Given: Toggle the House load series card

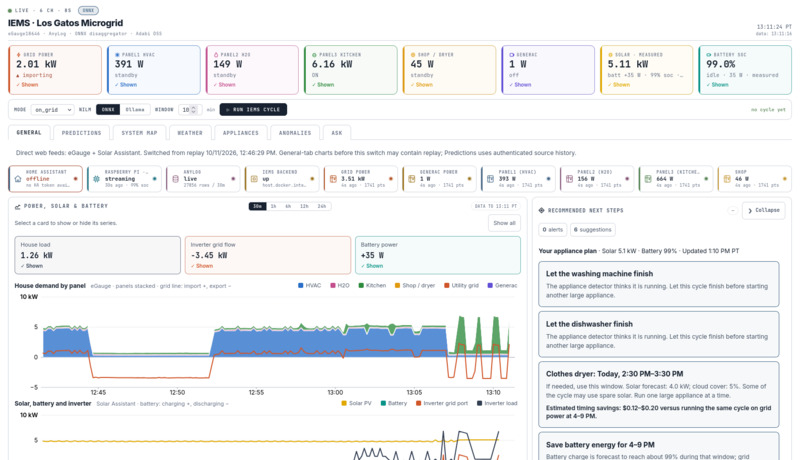Looking at the screenshot, I should click(x=98, y=255).
